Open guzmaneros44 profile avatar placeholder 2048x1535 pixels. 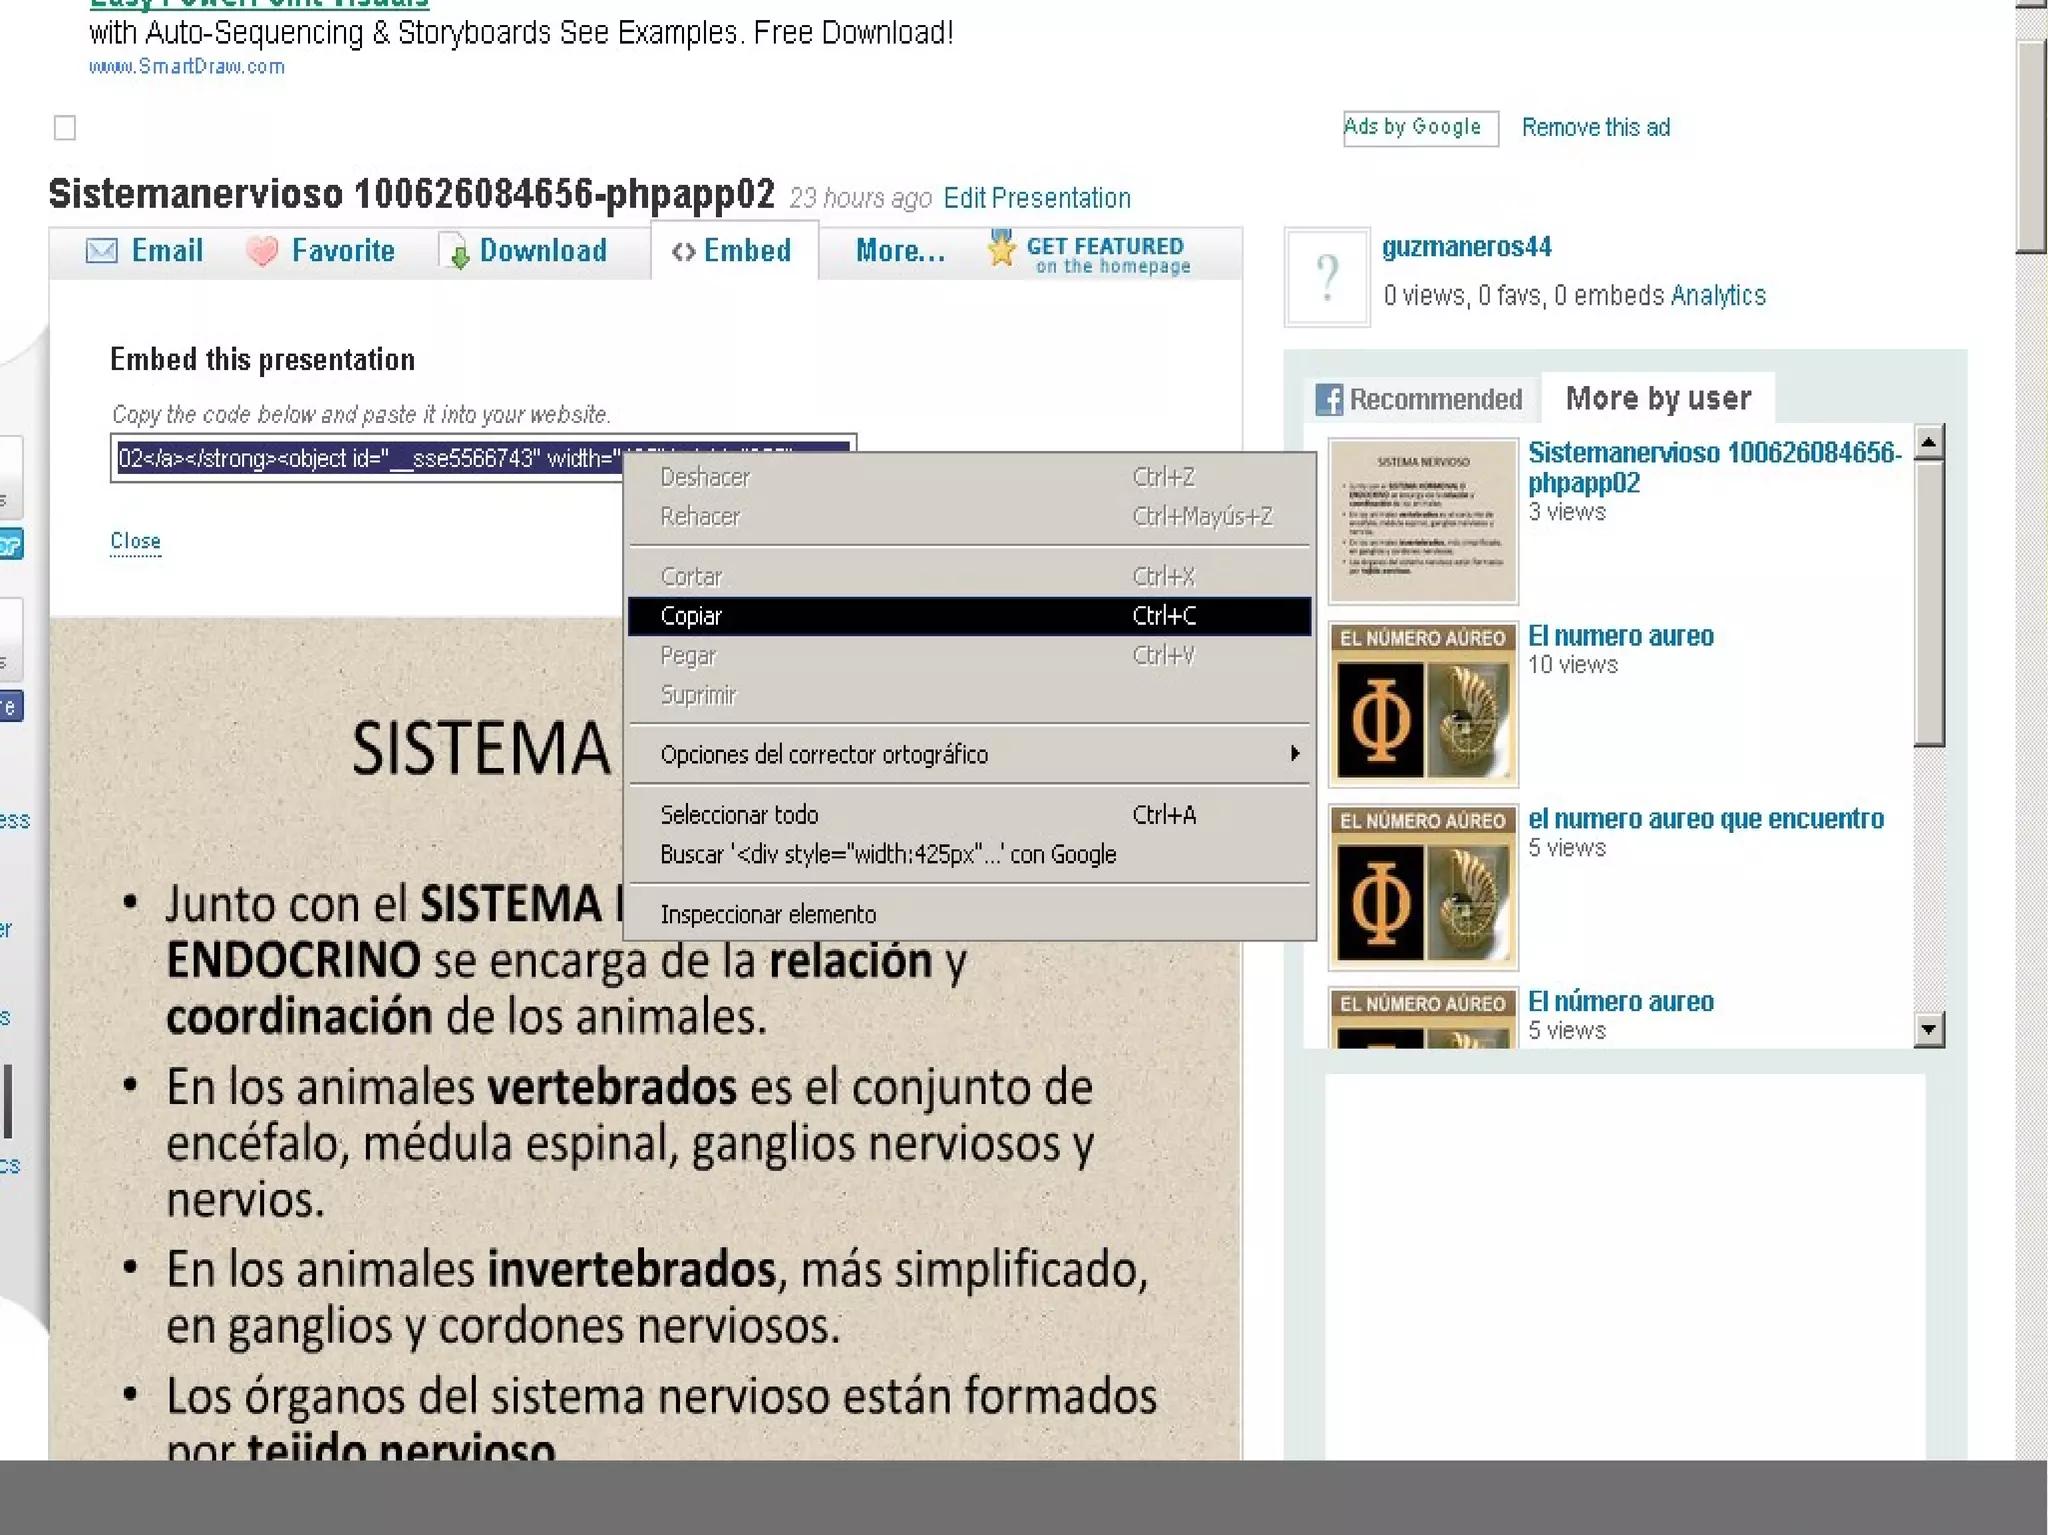pos(1327,278)
